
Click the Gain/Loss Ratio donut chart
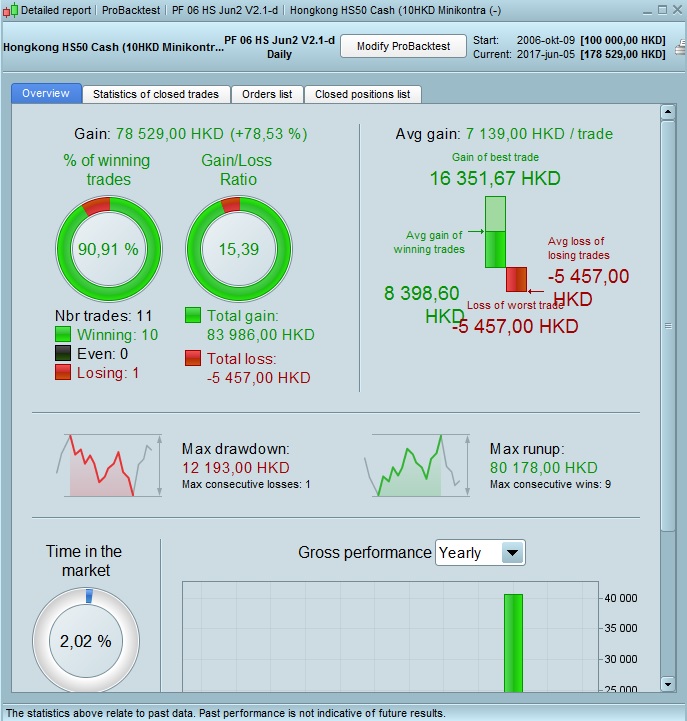[x=239, y=249]
